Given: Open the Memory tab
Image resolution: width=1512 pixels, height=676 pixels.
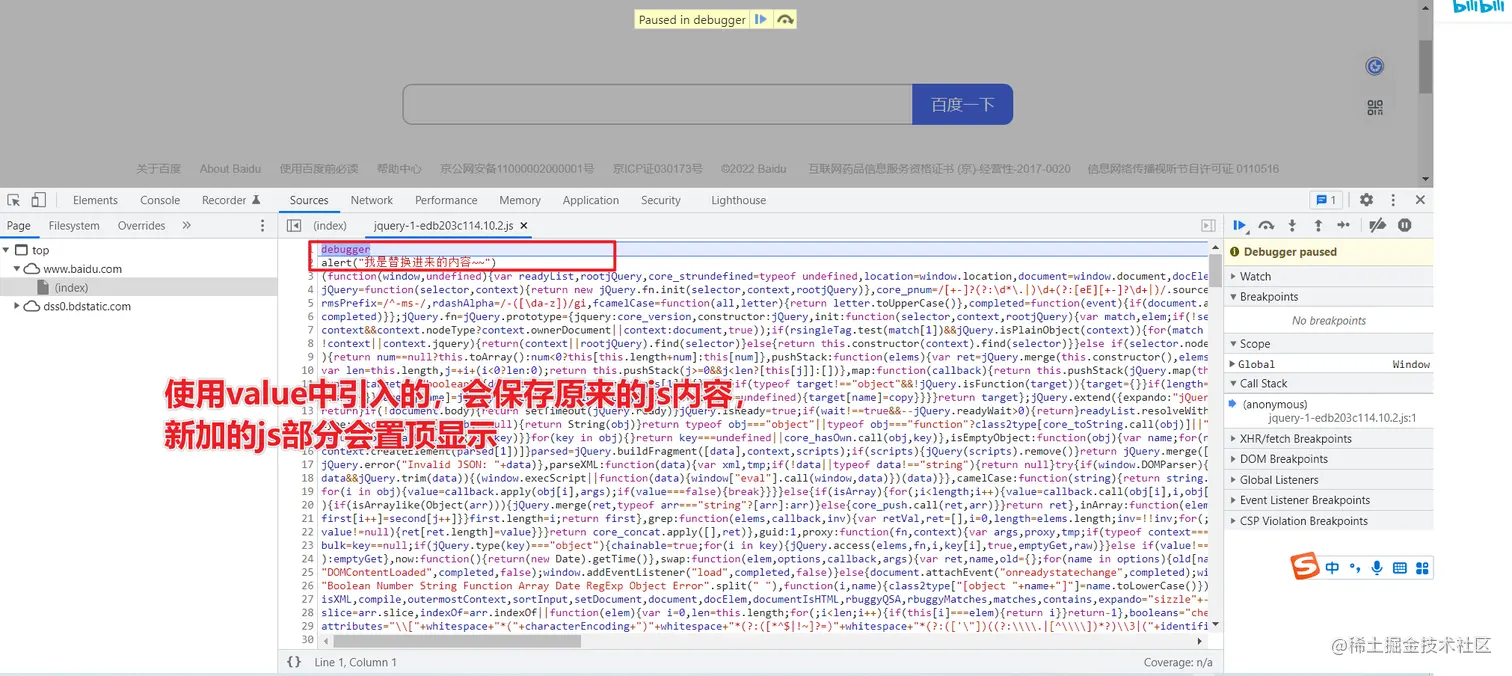Looking at the screenshot, I should pos(520,200).
